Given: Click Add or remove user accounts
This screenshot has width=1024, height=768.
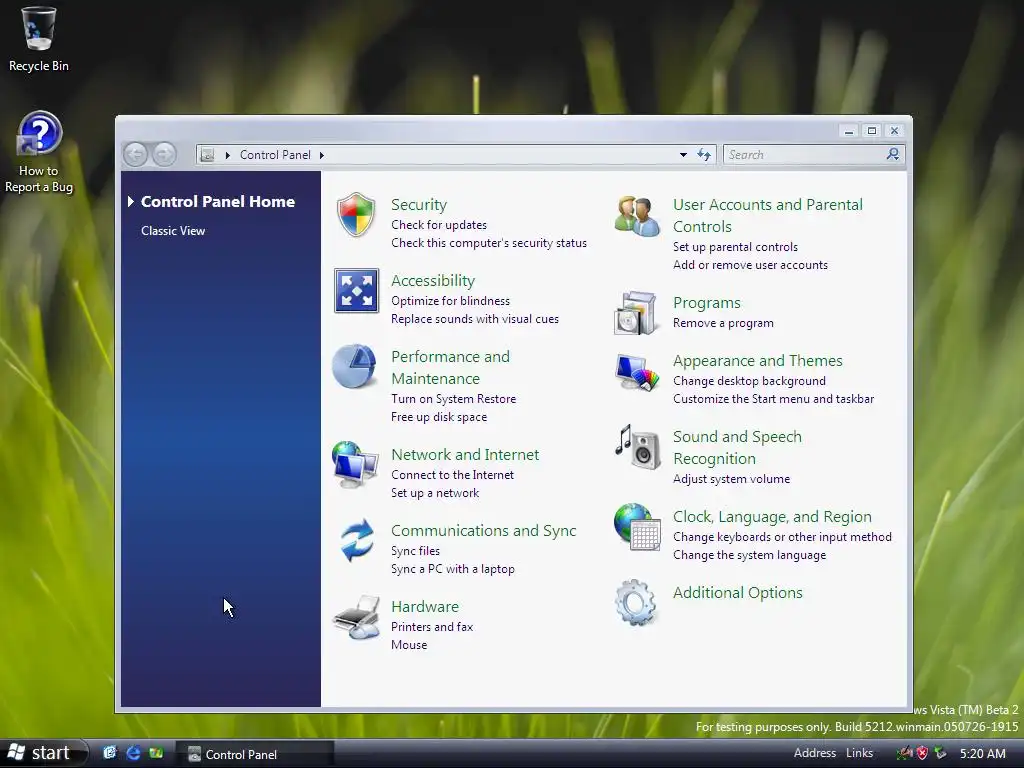Looking at the screenshot, I should point(750,265).
